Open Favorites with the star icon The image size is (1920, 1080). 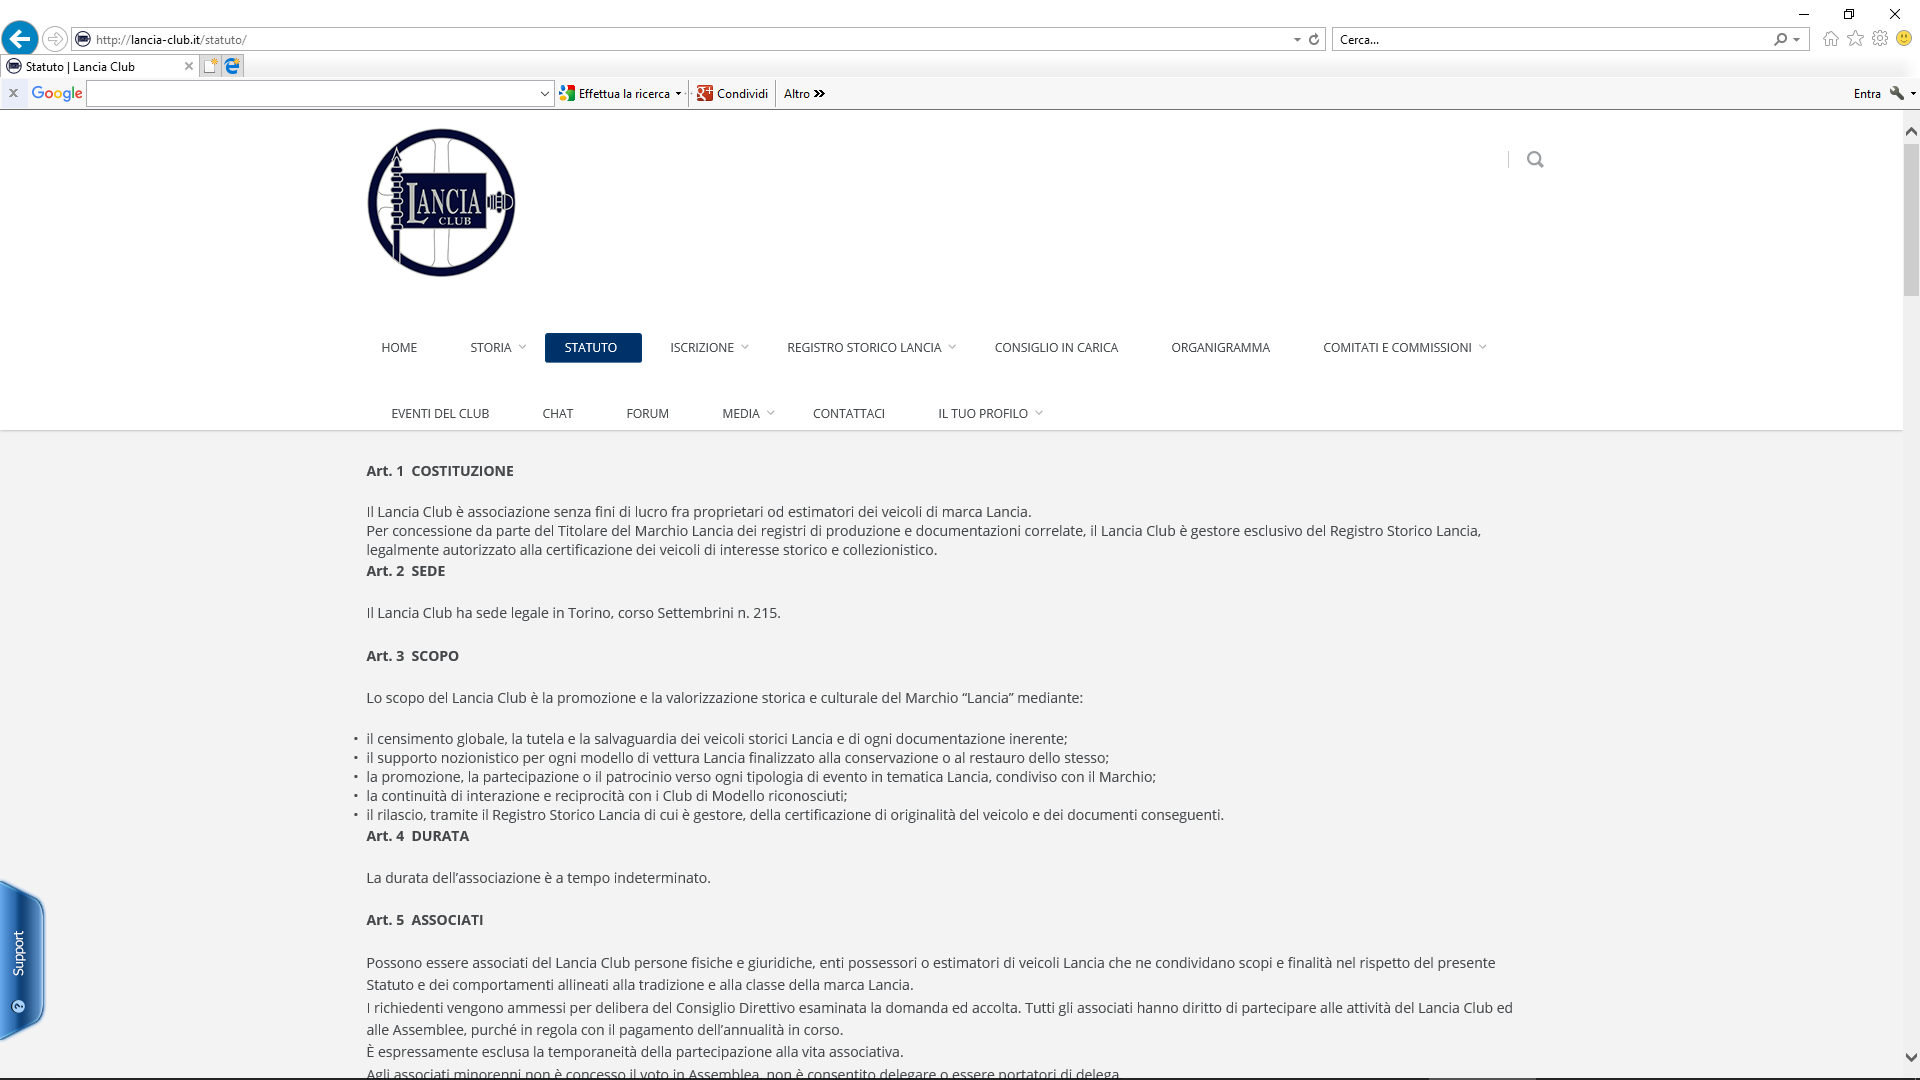[x=1856, y=38]
